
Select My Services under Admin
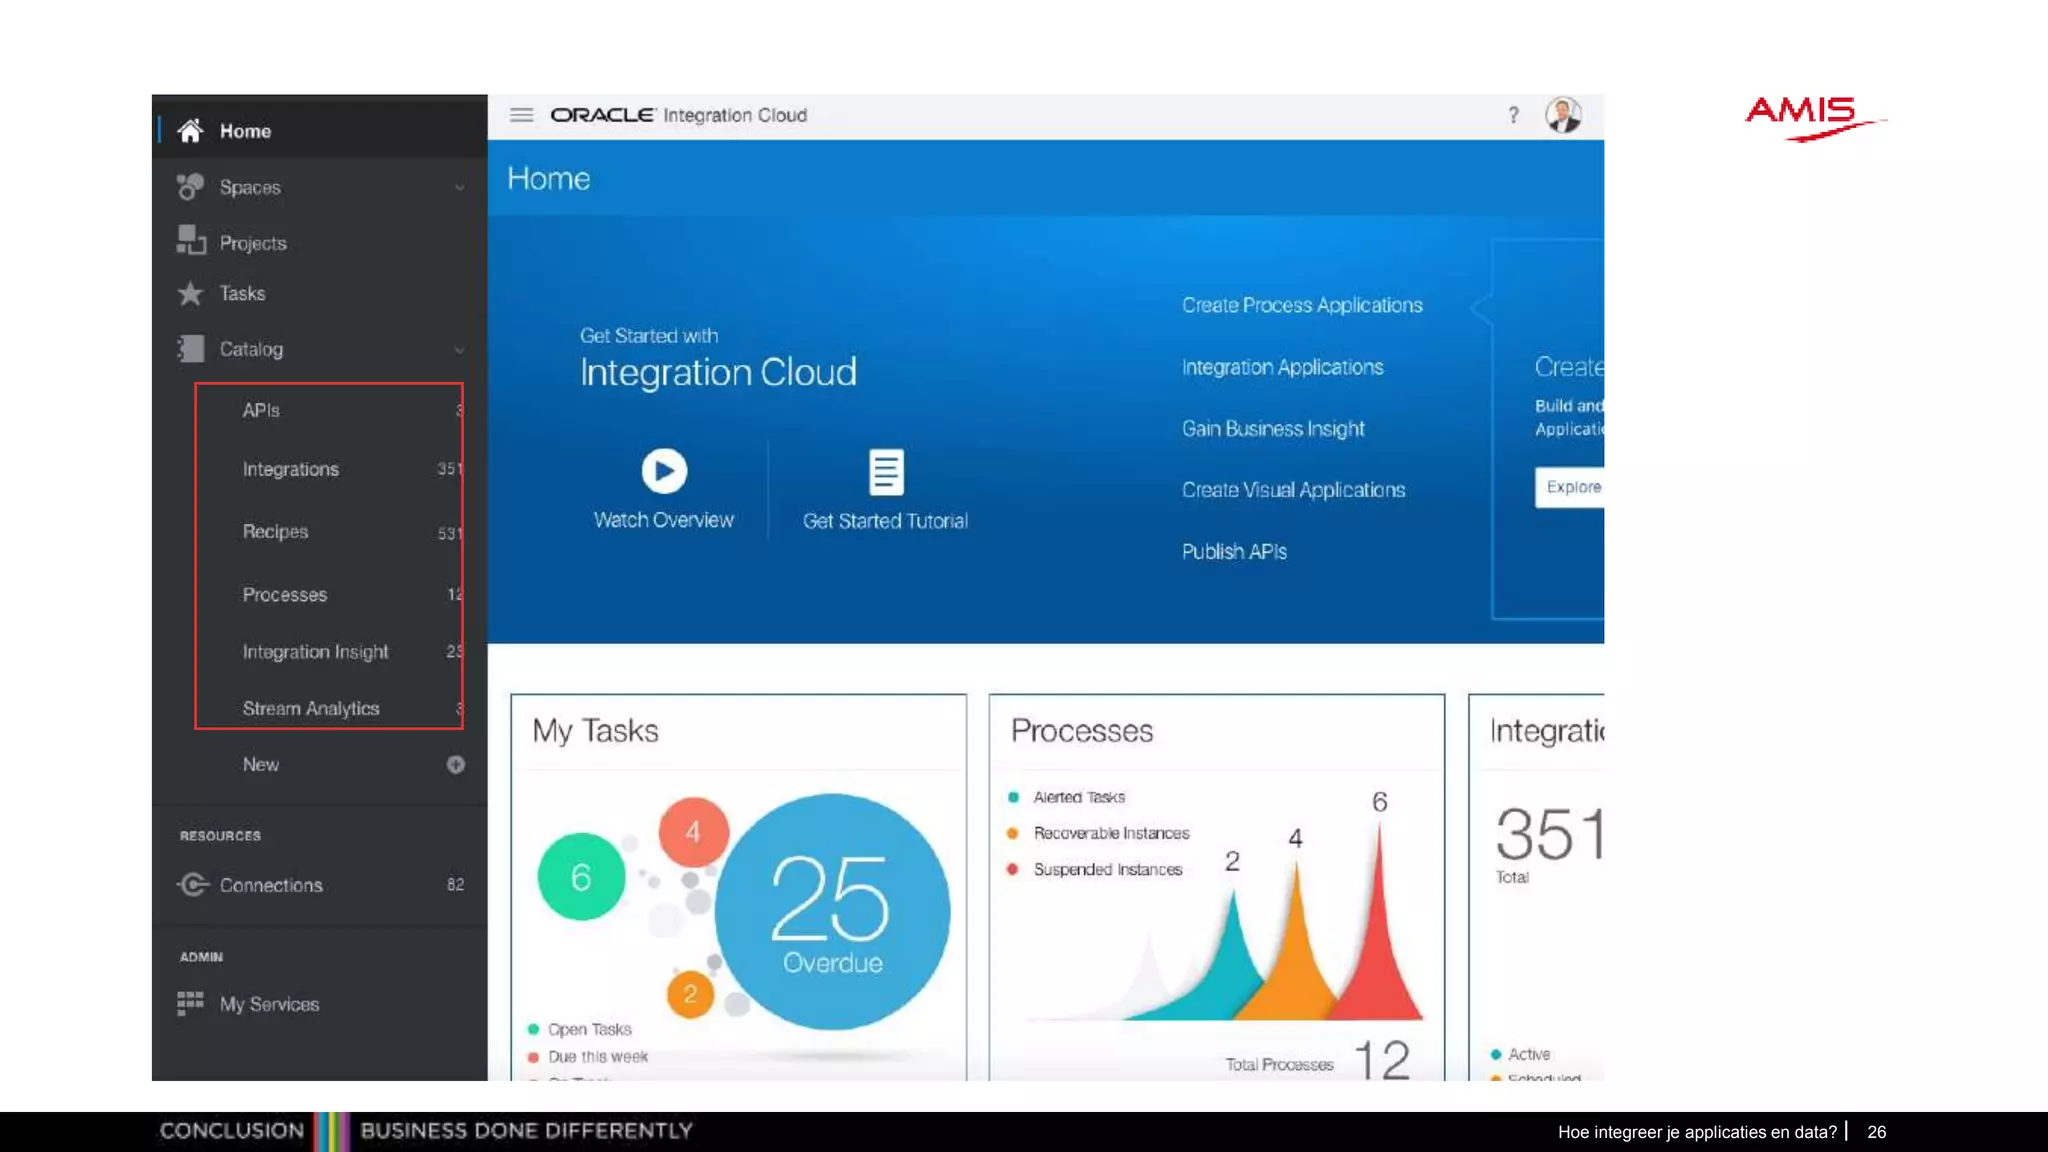point(269,1004)
